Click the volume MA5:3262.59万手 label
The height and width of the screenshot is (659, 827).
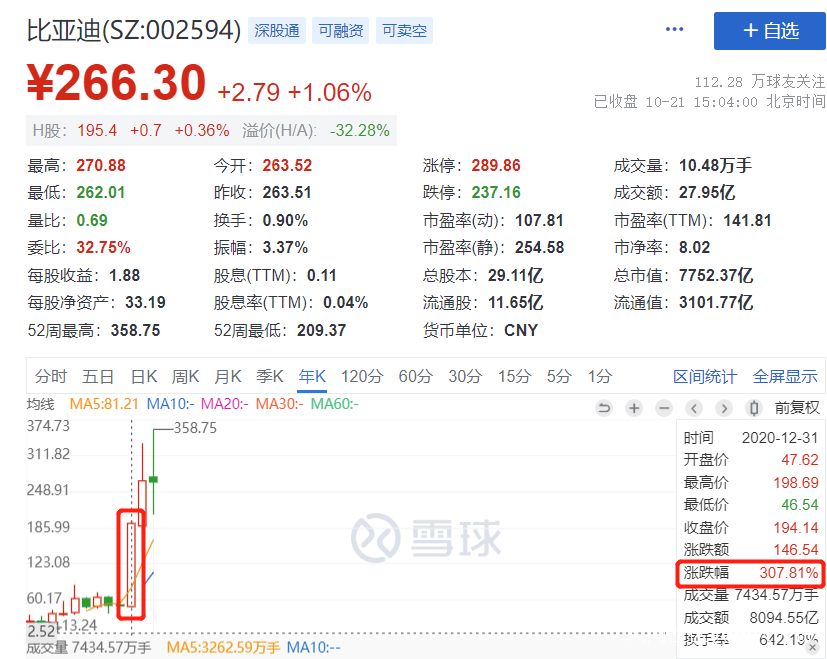pyautogui.click(x=223, y=647)
